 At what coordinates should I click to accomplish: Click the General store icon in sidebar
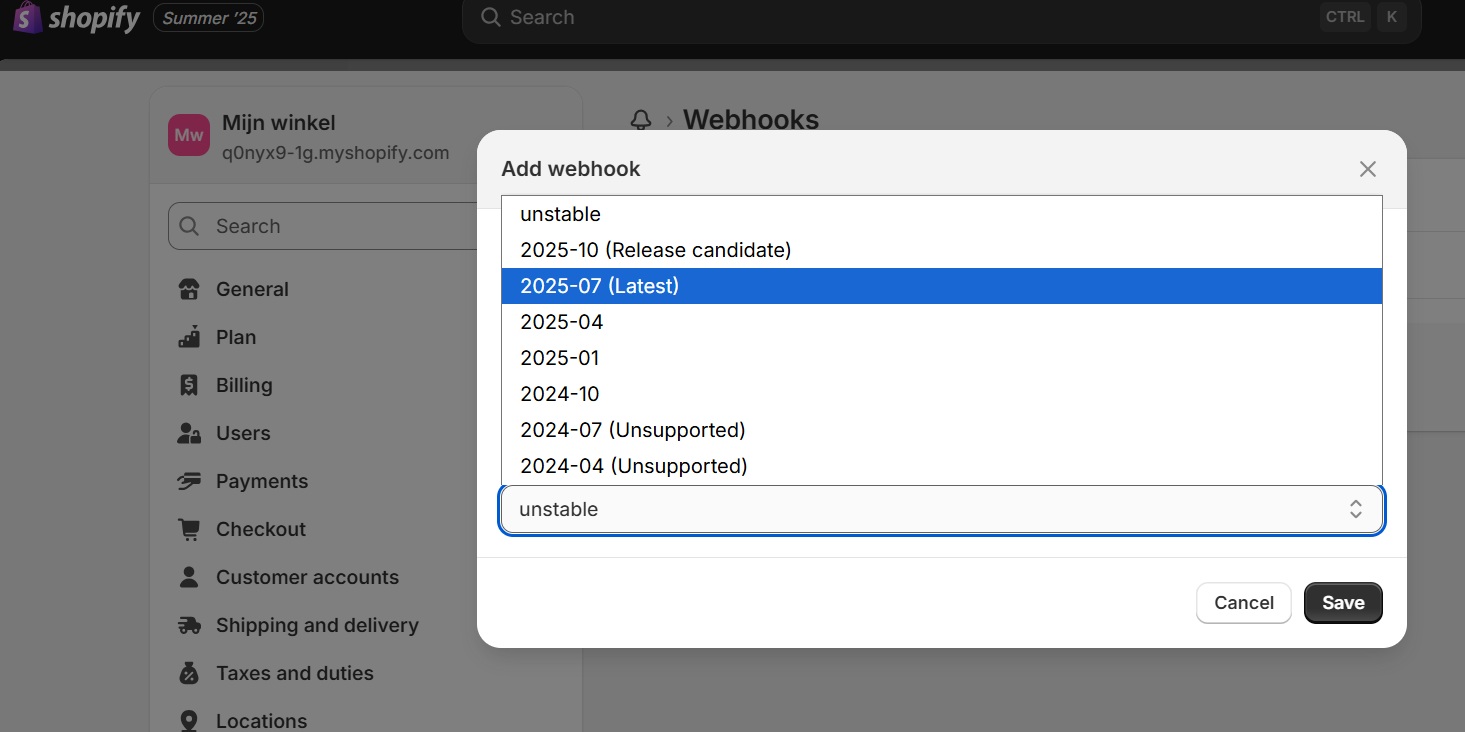click(189, 290)
